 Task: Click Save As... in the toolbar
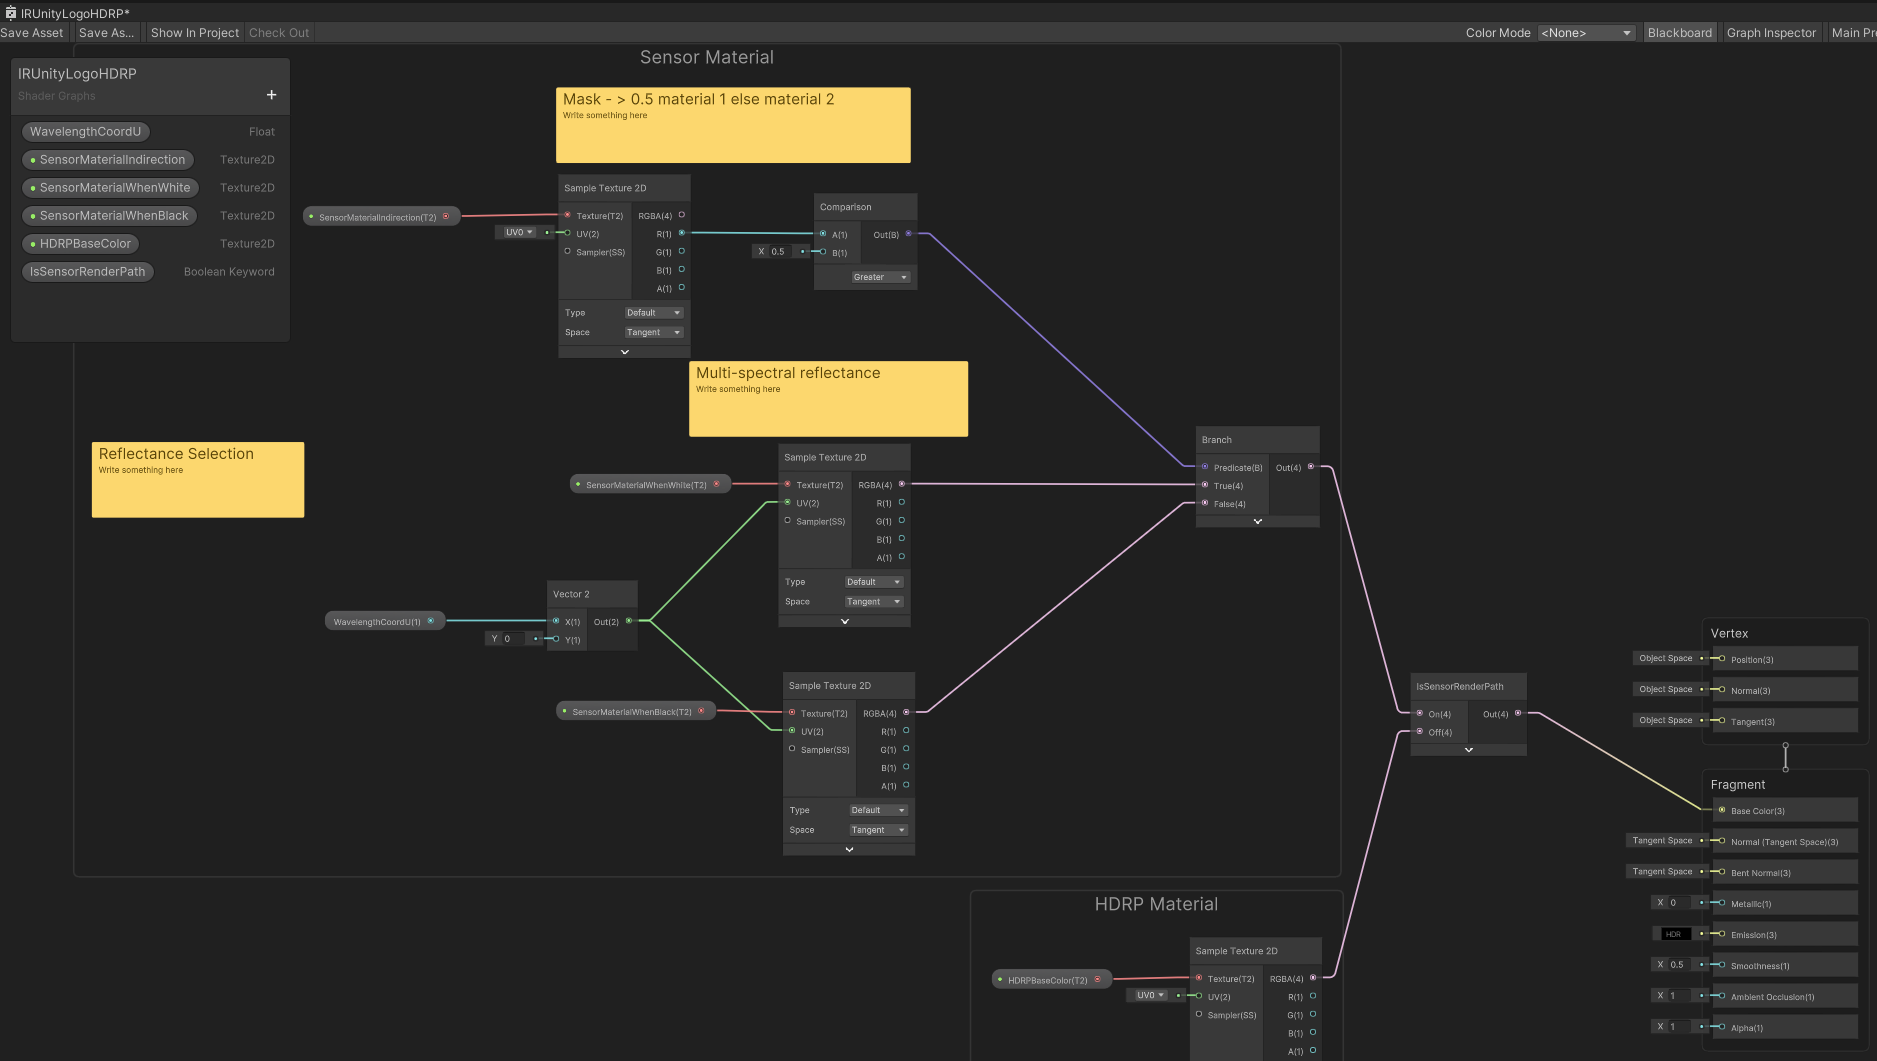tap(106, 33)
